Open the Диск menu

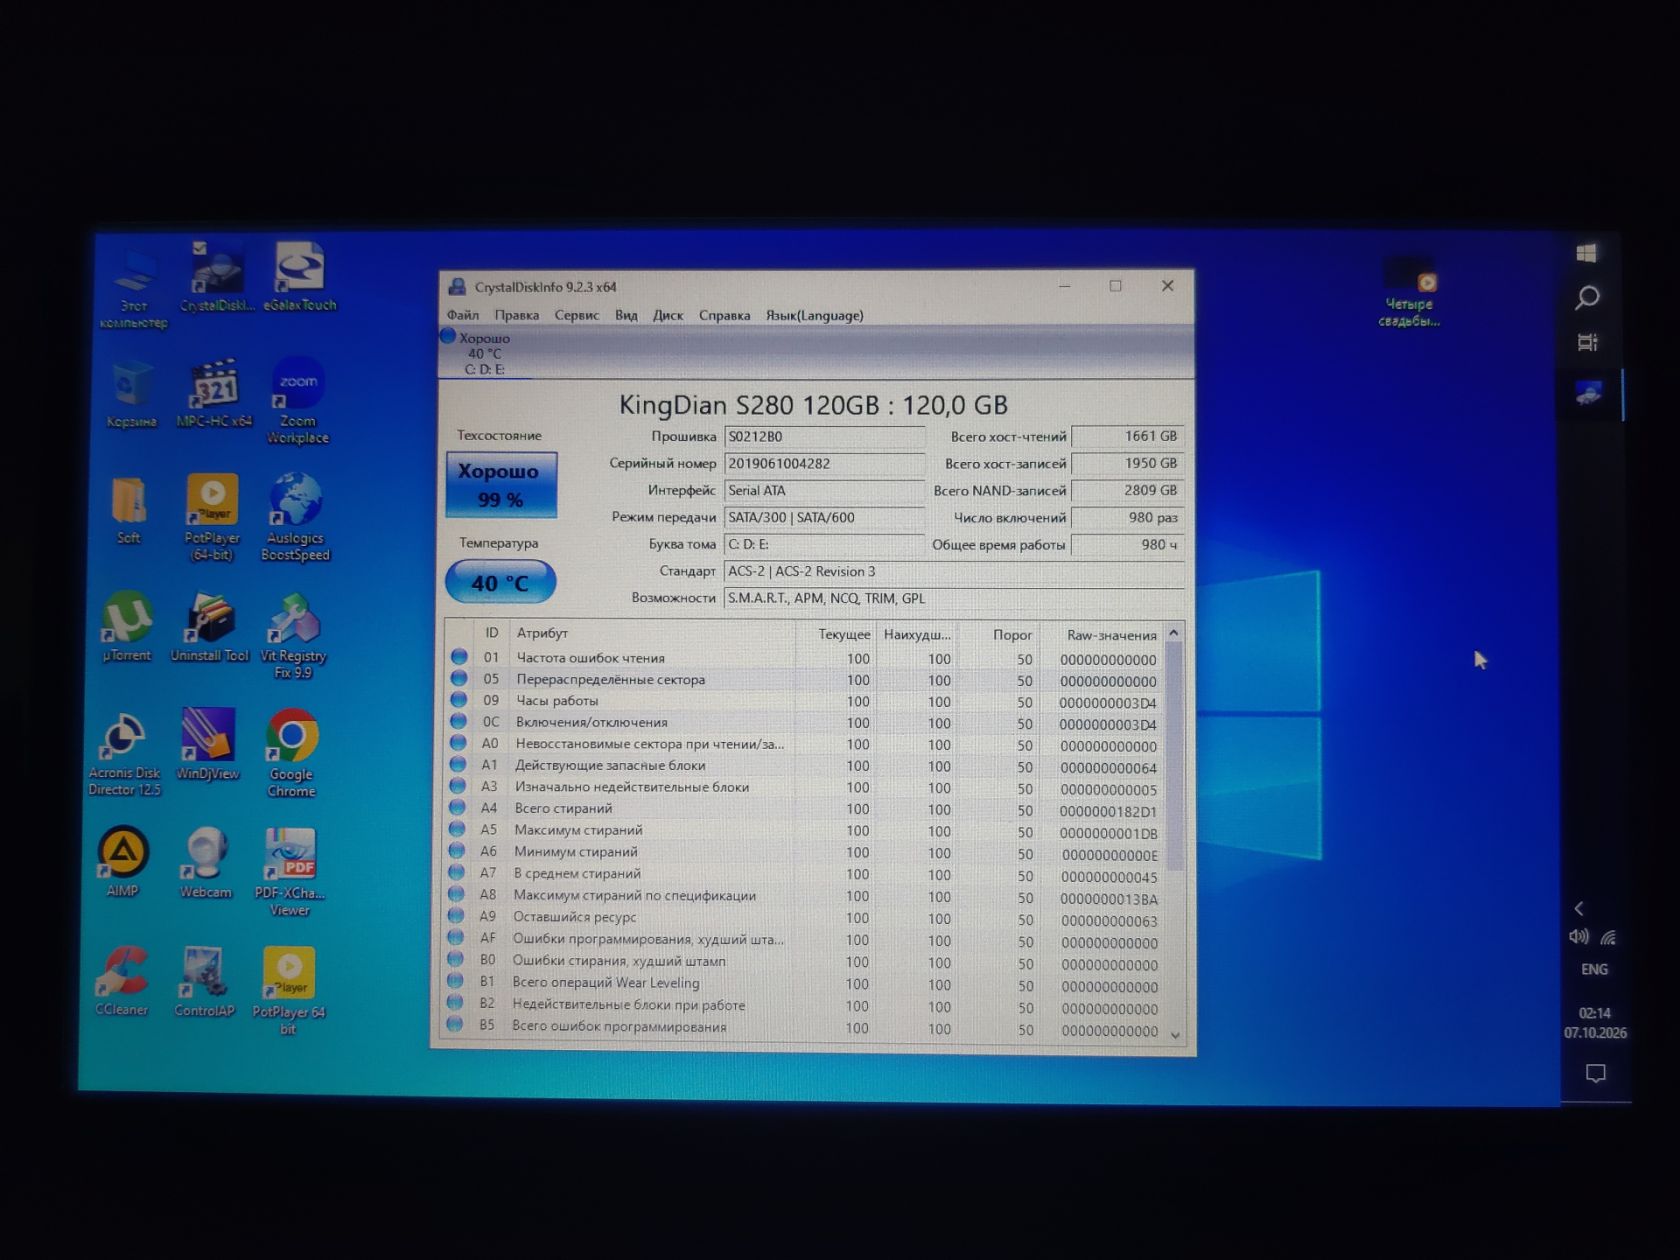pyautogui.click(x=668, y=315)
